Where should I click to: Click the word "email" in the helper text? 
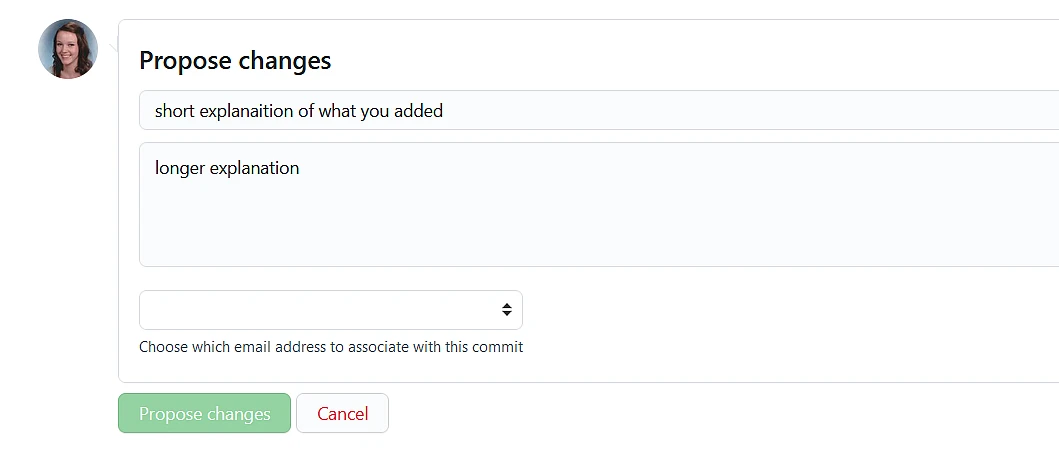click(253, 347)
